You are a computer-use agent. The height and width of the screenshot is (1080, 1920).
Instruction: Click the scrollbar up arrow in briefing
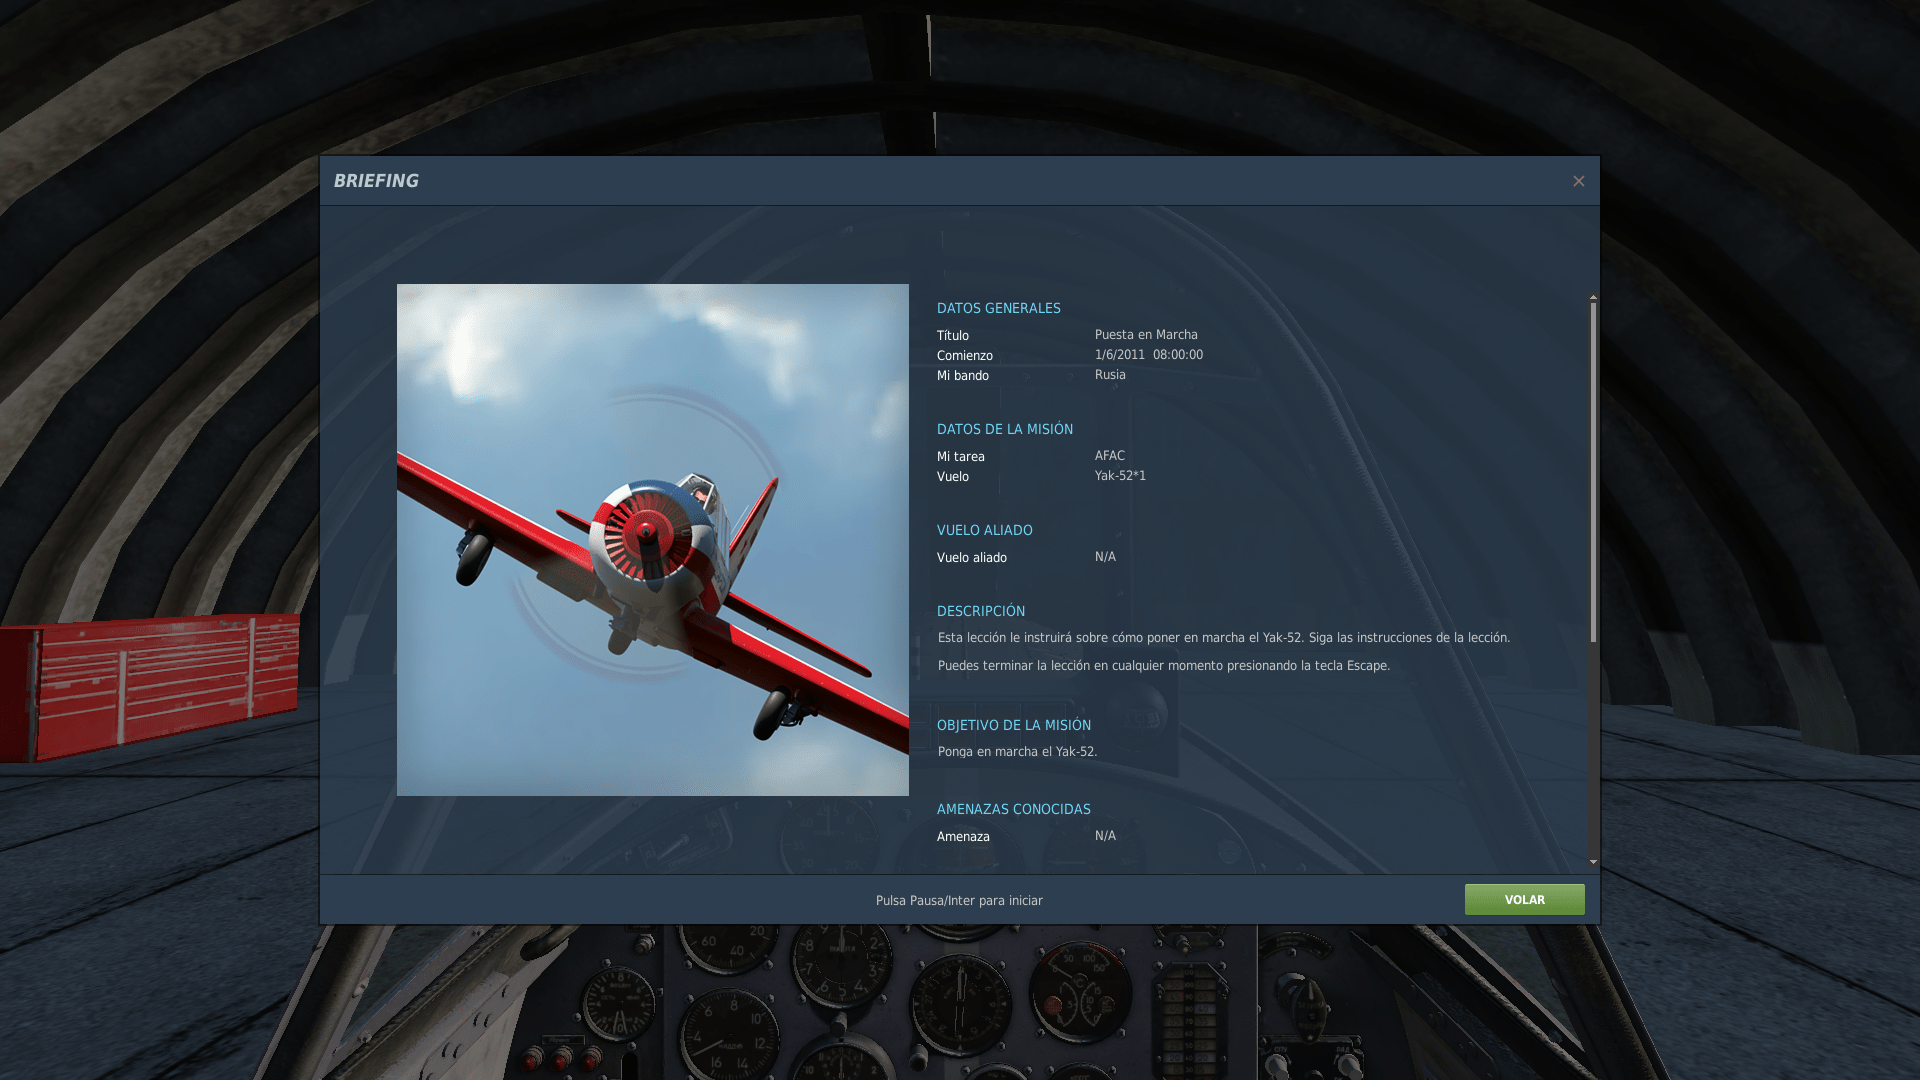coord(1593,297)
